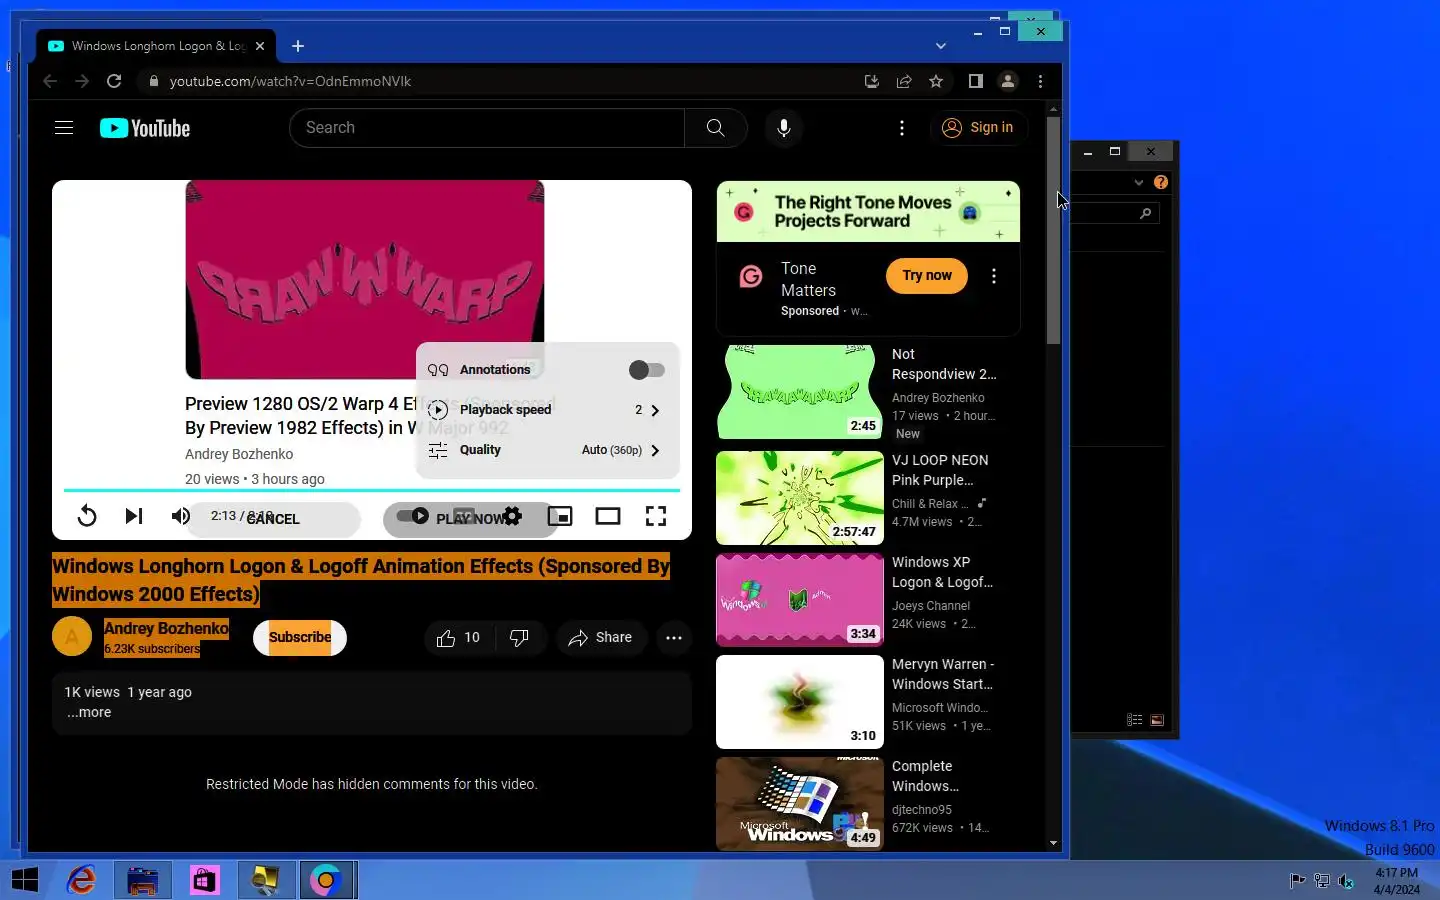Image resolution: width=1440 pixels, height=900 pixels.
Task: Click the magnifier search button on YouTube
Action: pos(715,128)
